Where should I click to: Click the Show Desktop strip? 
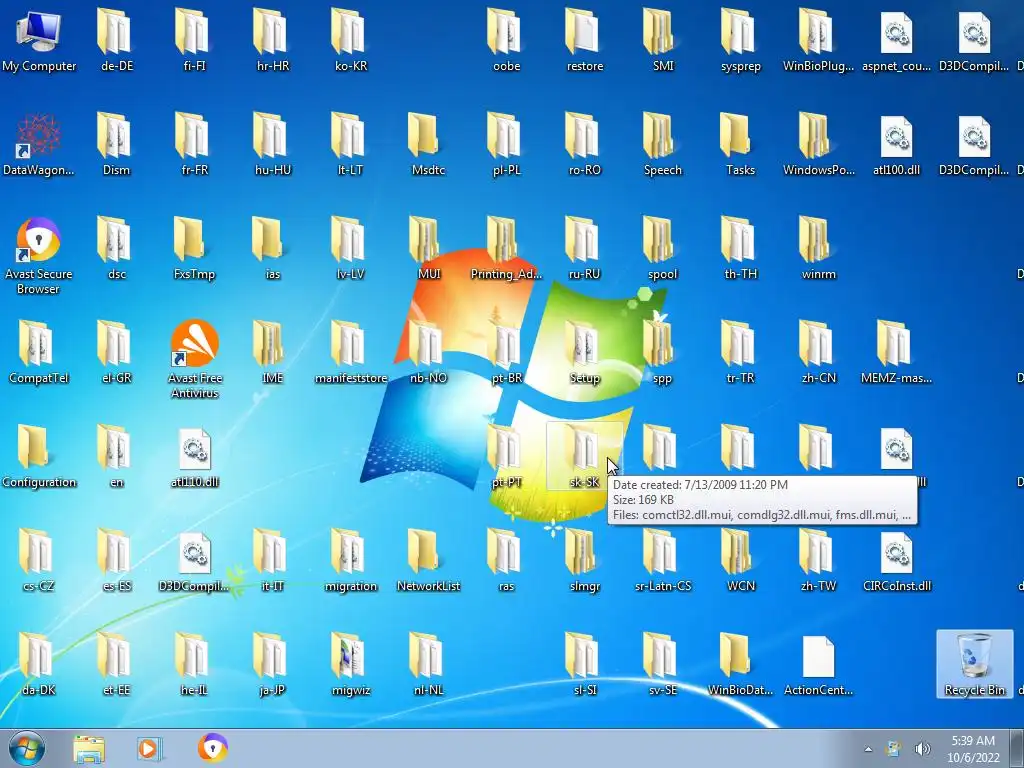pos(1017,748)
